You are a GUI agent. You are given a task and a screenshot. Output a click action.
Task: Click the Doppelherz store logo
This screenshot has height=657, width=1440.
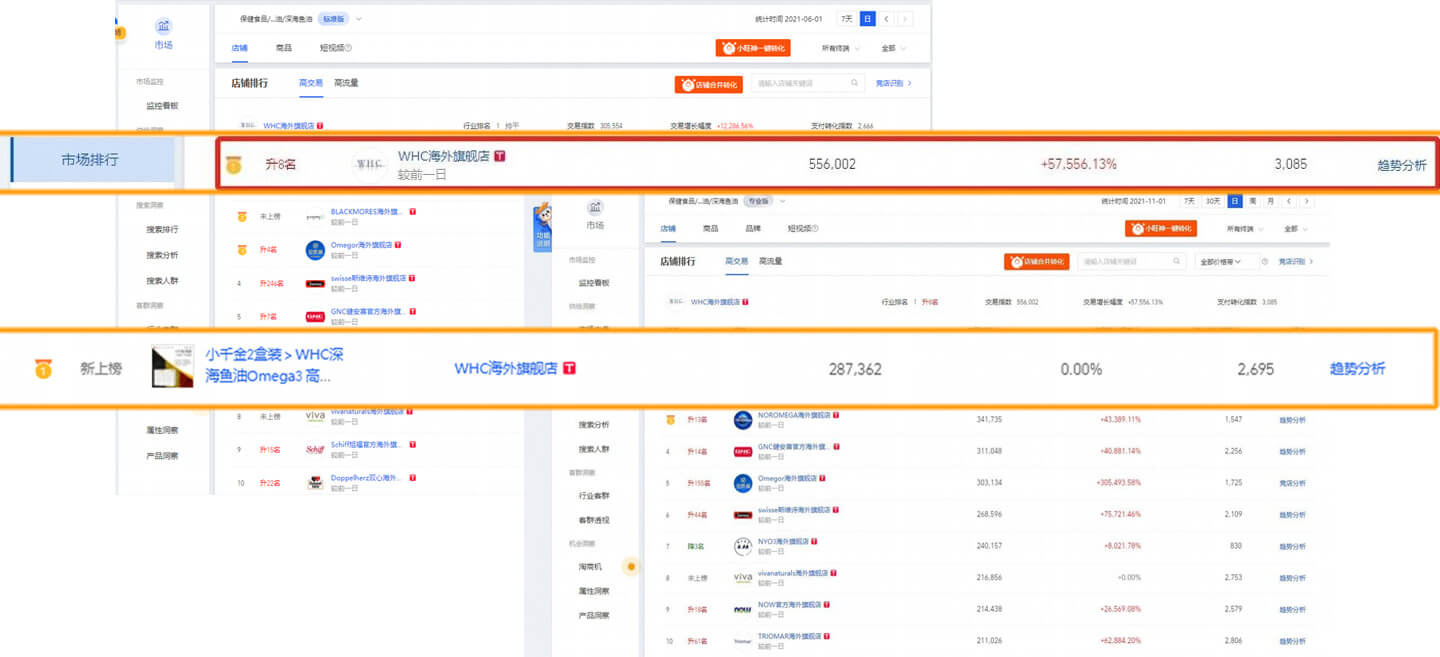click(314, 482)
